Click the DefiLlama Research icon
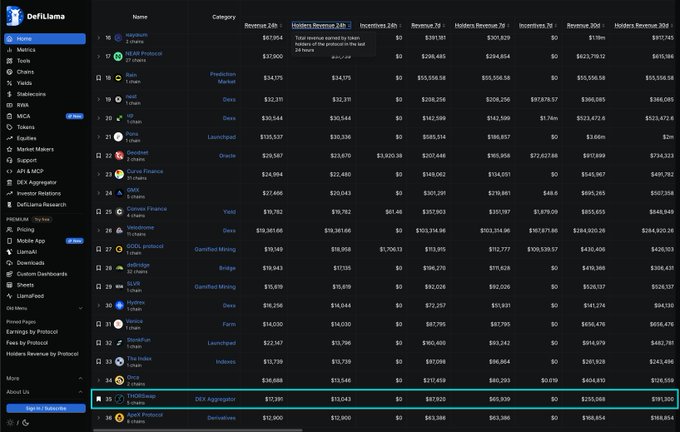This screenshot has height=432, width=680. 10,205
